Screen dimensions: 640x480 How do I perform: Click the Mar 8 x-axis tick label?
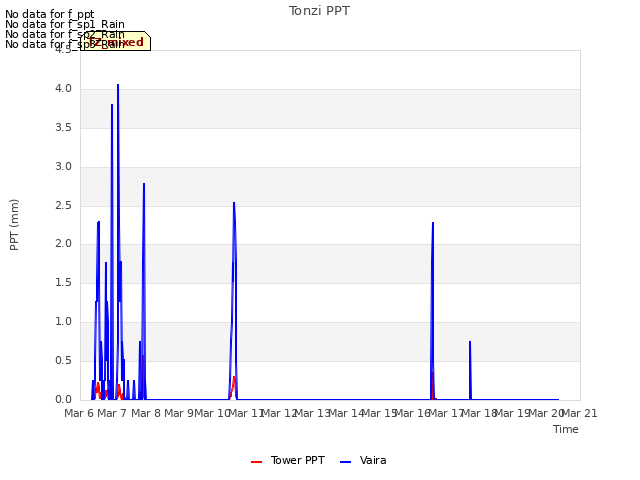click(x=146, y=413)
